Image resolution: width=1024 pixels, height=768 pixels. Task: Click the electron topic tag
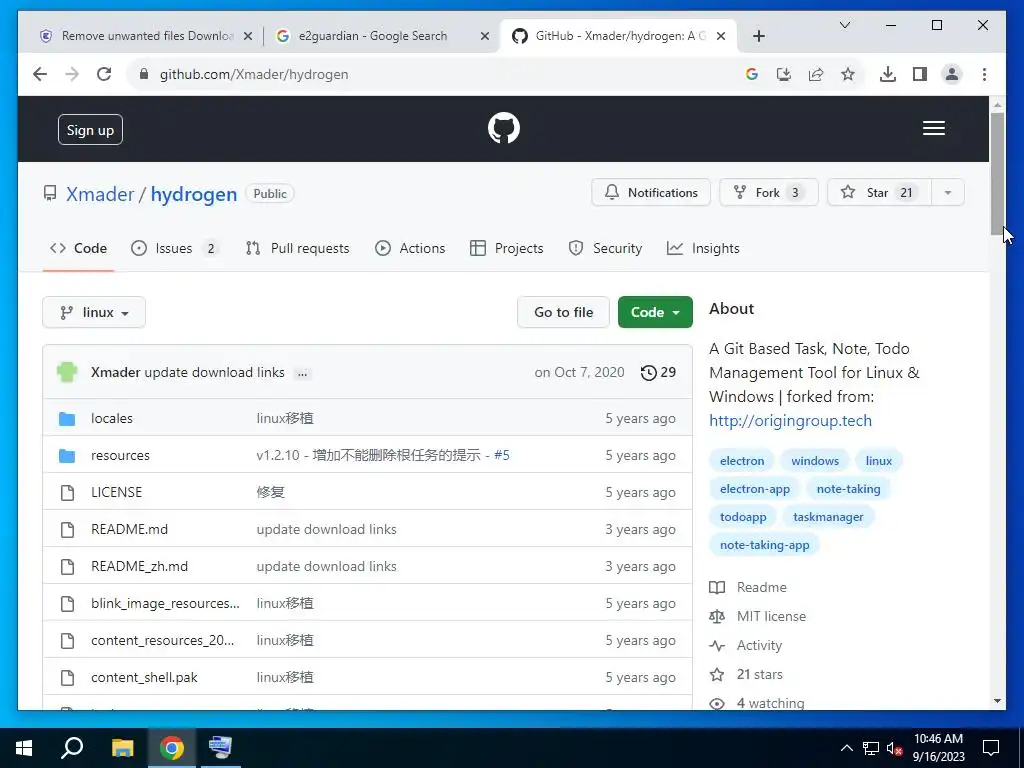[x=742, y=461]
